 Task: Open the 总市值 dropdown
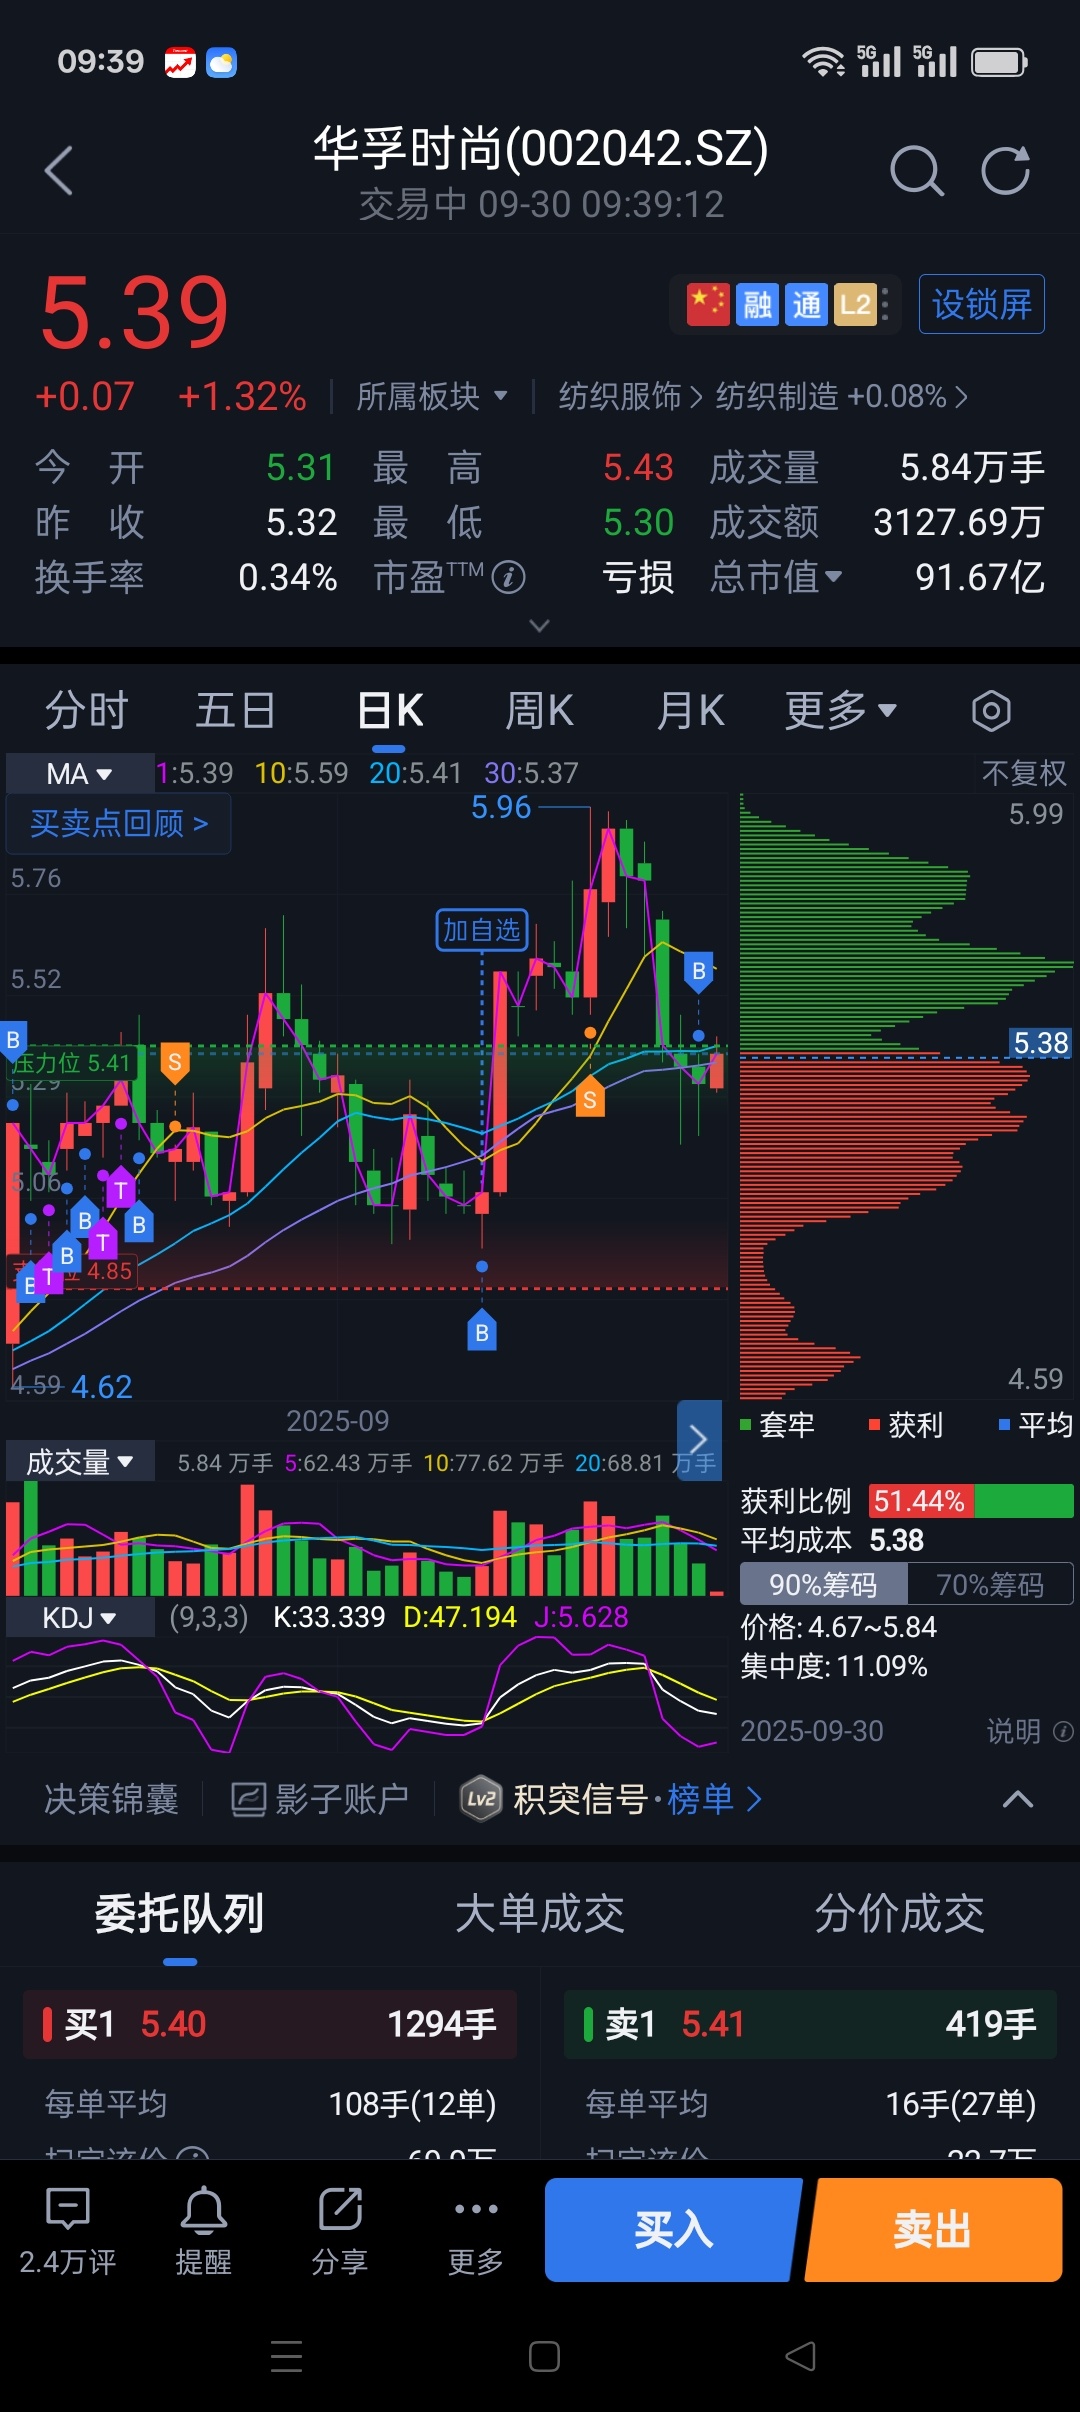click(x=776, y=577)
